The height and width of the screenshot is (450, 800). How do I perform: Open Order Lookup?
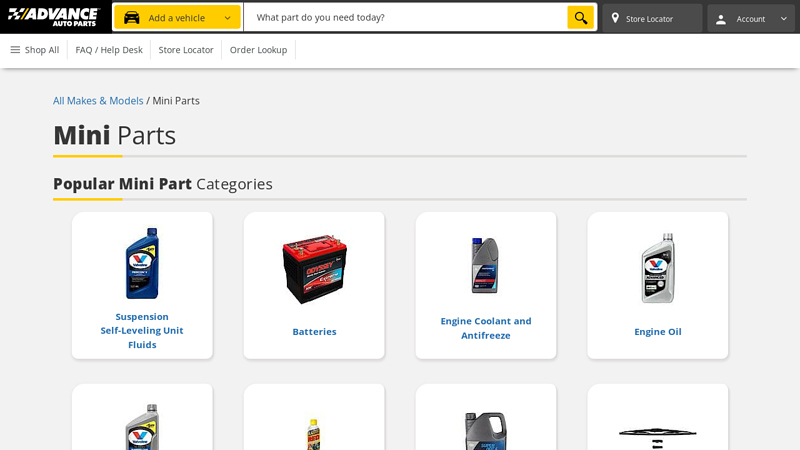tap(258, 49)
